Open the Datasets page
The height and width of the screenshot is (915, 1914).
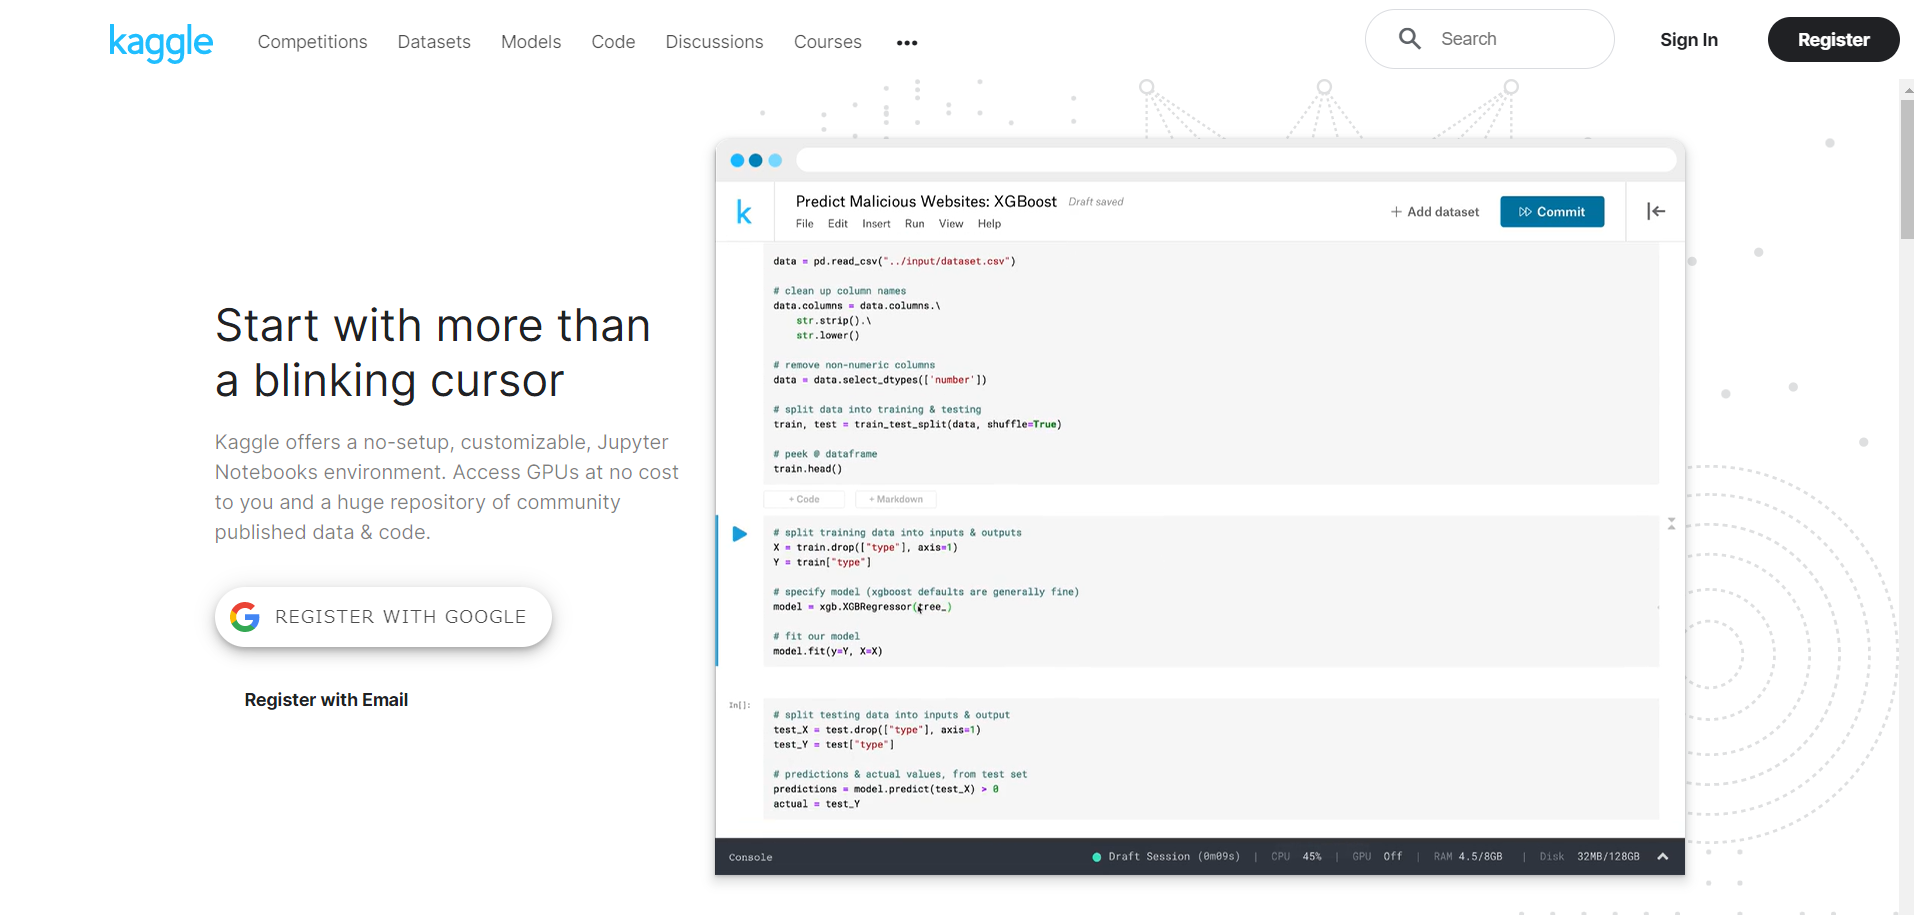click(434, 42)
